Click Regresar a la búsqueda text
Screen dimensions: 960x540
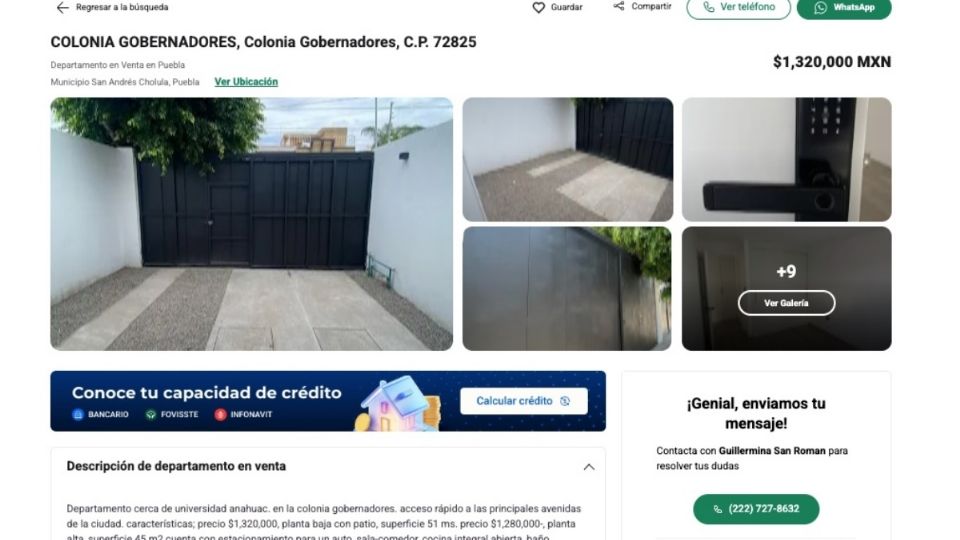click(122, 7)
